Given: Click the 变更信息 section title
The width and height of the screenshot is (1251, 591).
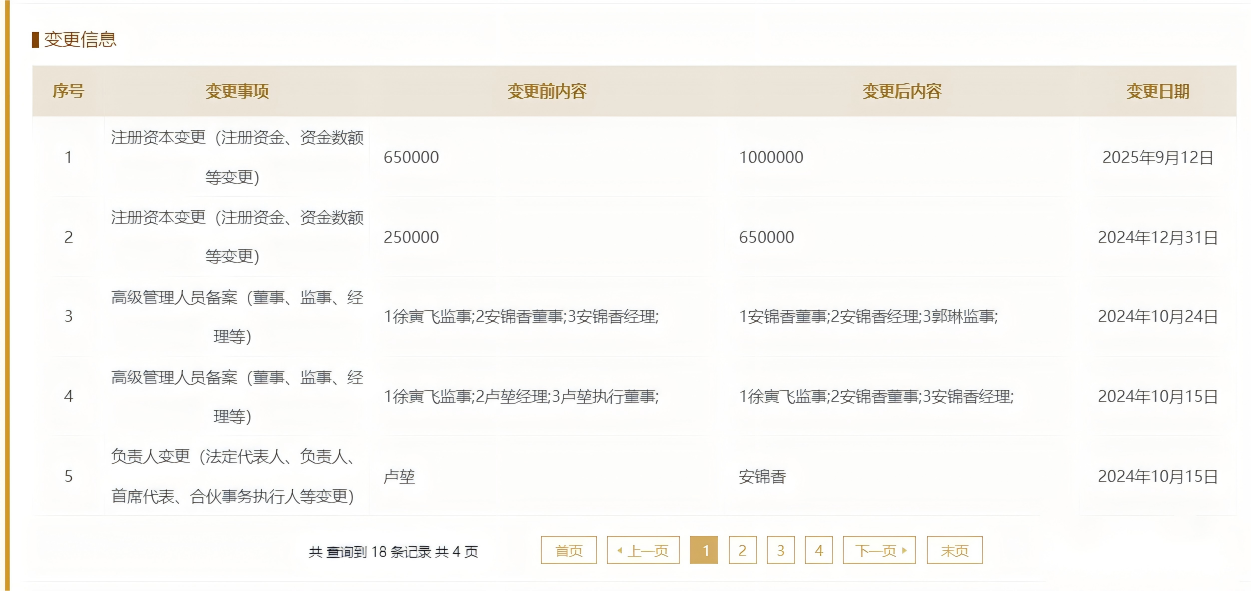Looking at the screenshot, I should point(80,40).
